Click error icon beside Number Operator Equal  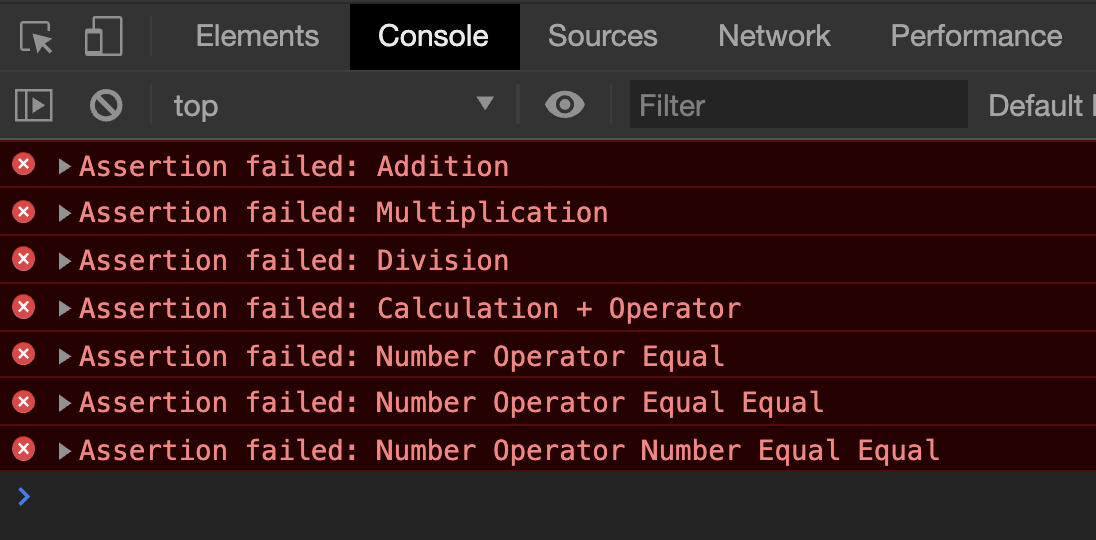[23, 354]
